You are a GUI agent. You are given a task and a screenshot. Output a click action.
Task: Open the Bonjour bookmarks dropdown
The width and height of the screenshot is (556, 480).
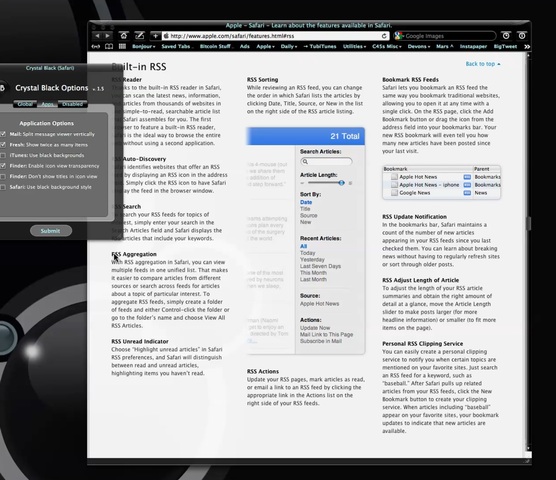tap(144, 46)
